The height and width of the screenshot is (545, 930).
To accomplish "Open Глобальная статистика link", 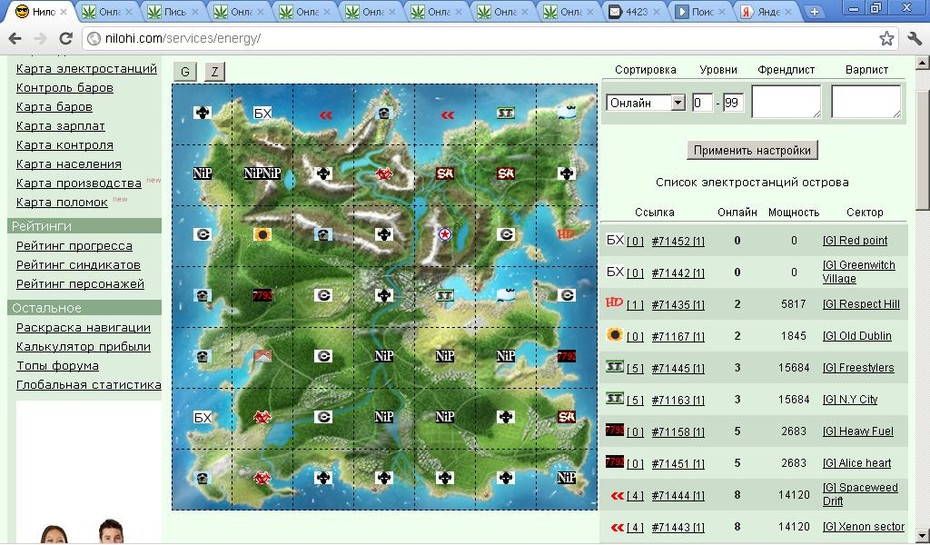I will pyautogui.click(x=88, y=384).
